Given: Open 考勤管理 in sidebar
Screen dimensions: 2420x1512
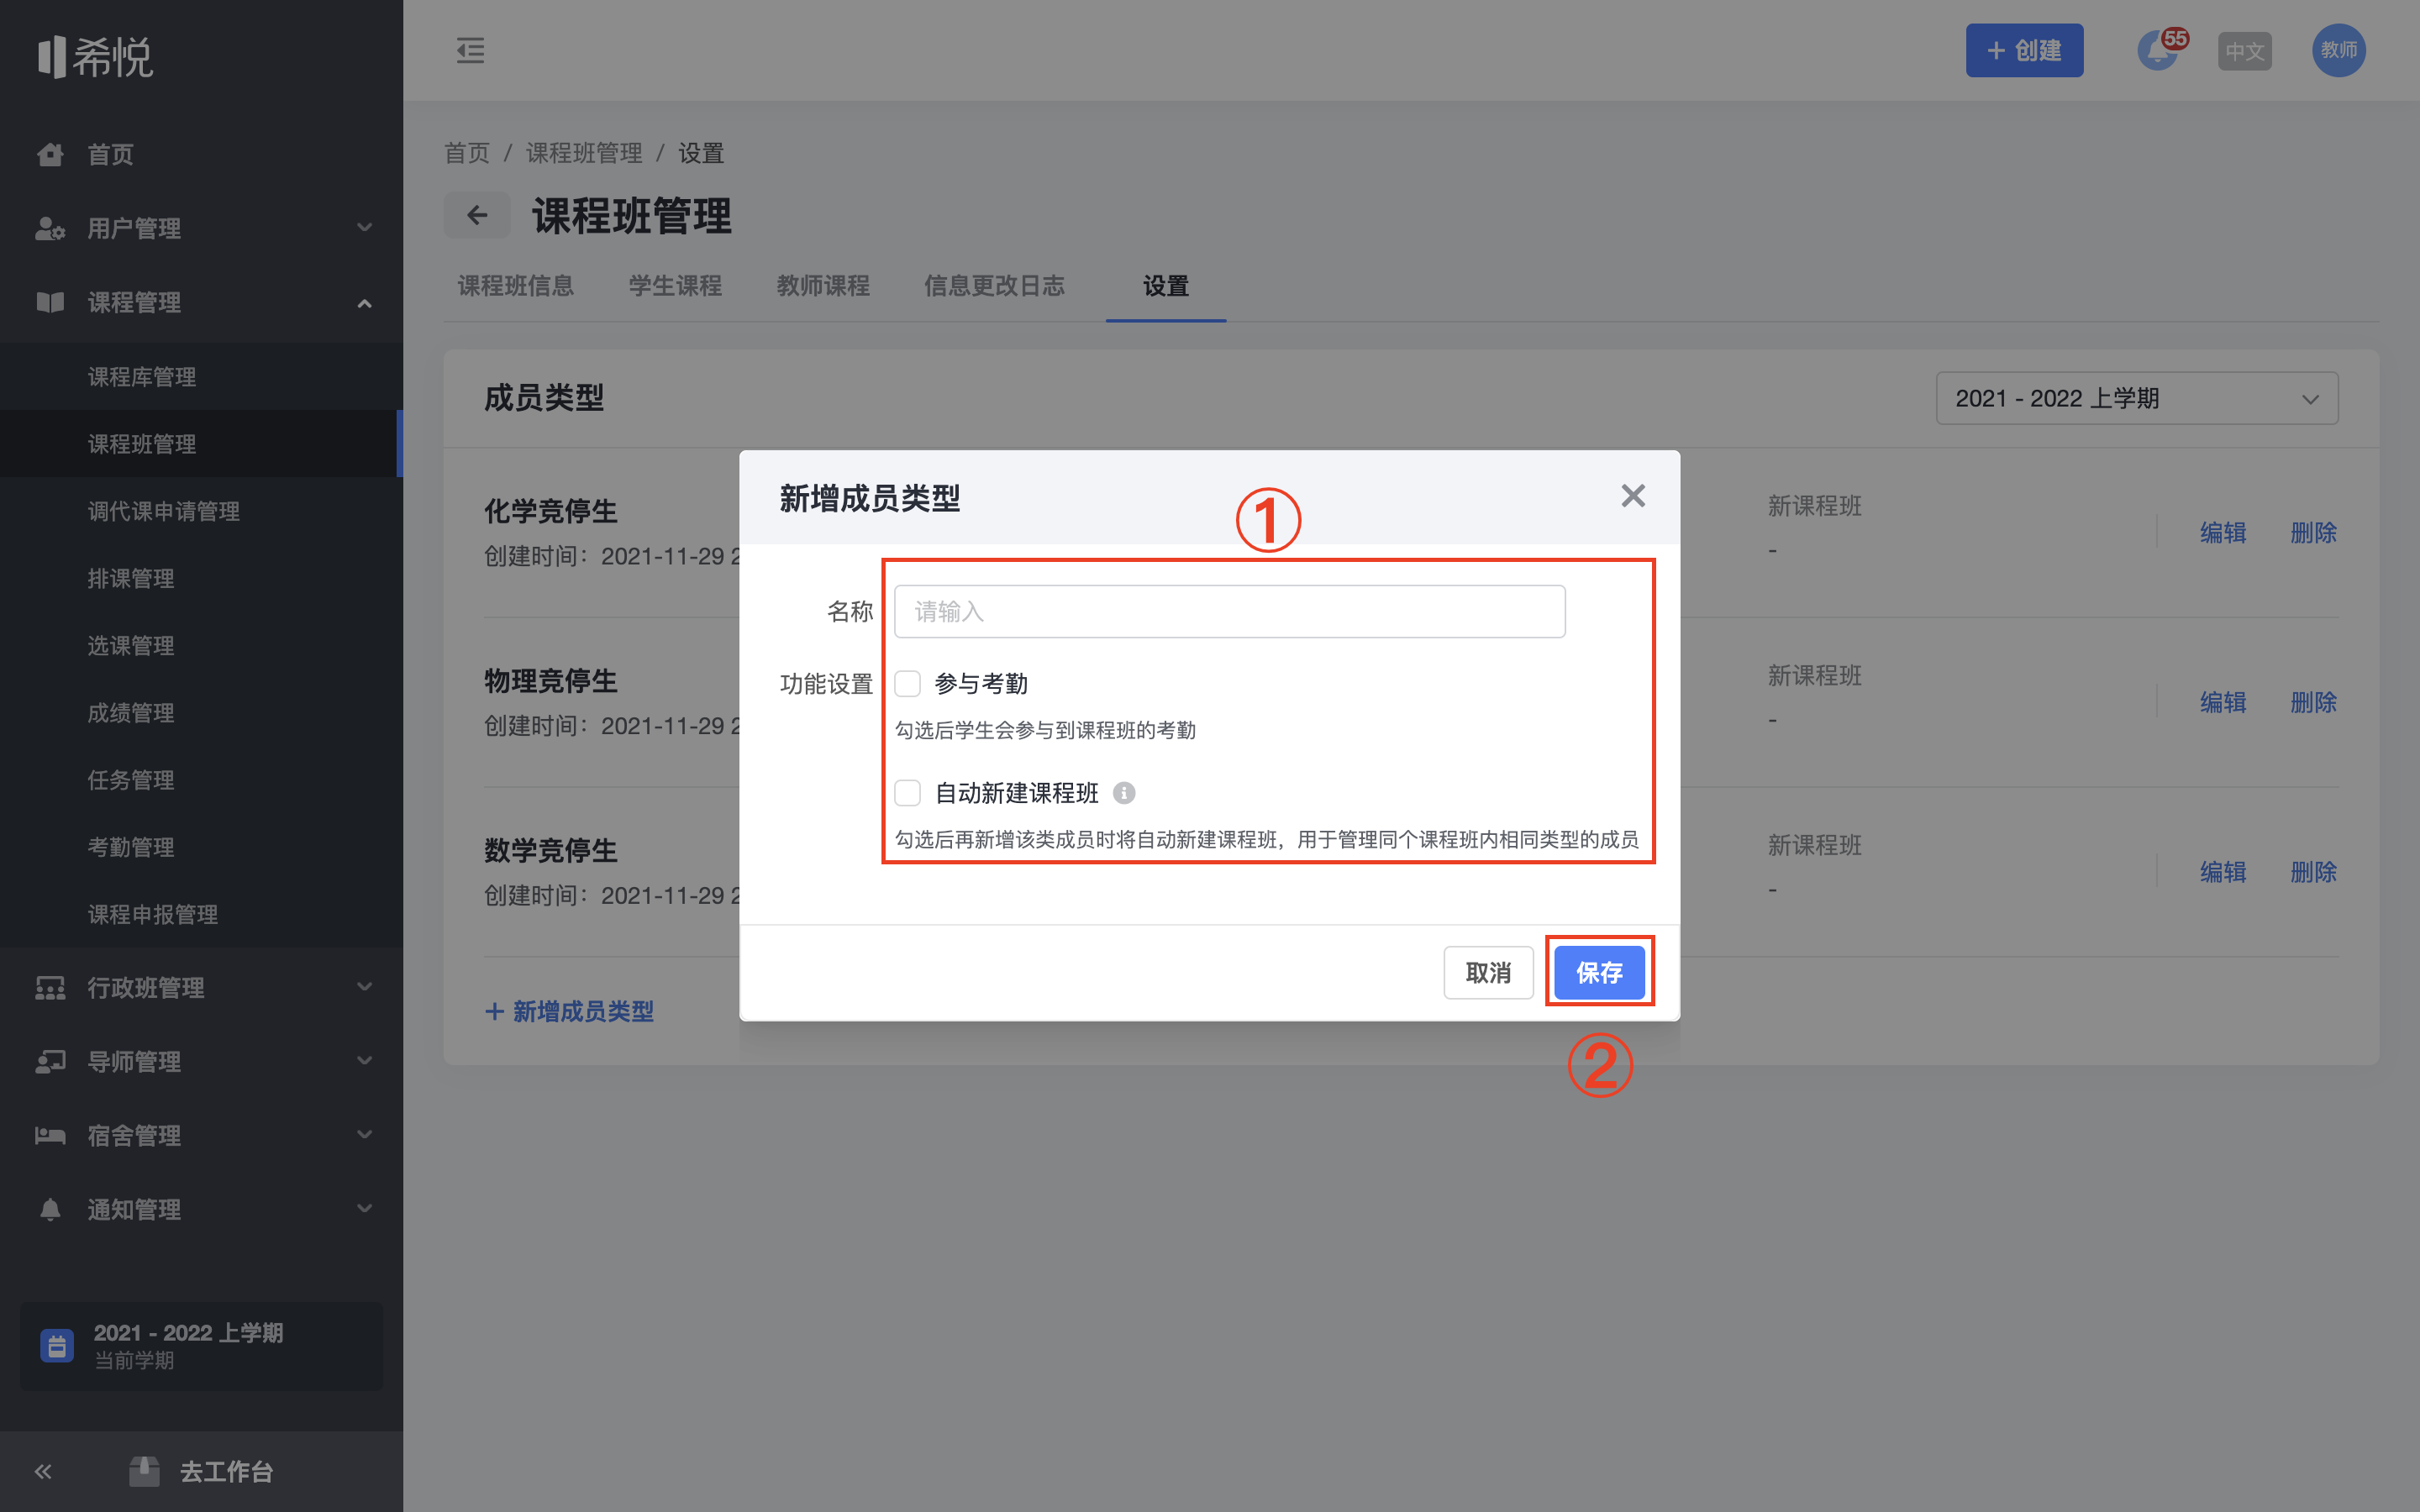Looking at the screenshot, I should [x=201, y=847].
